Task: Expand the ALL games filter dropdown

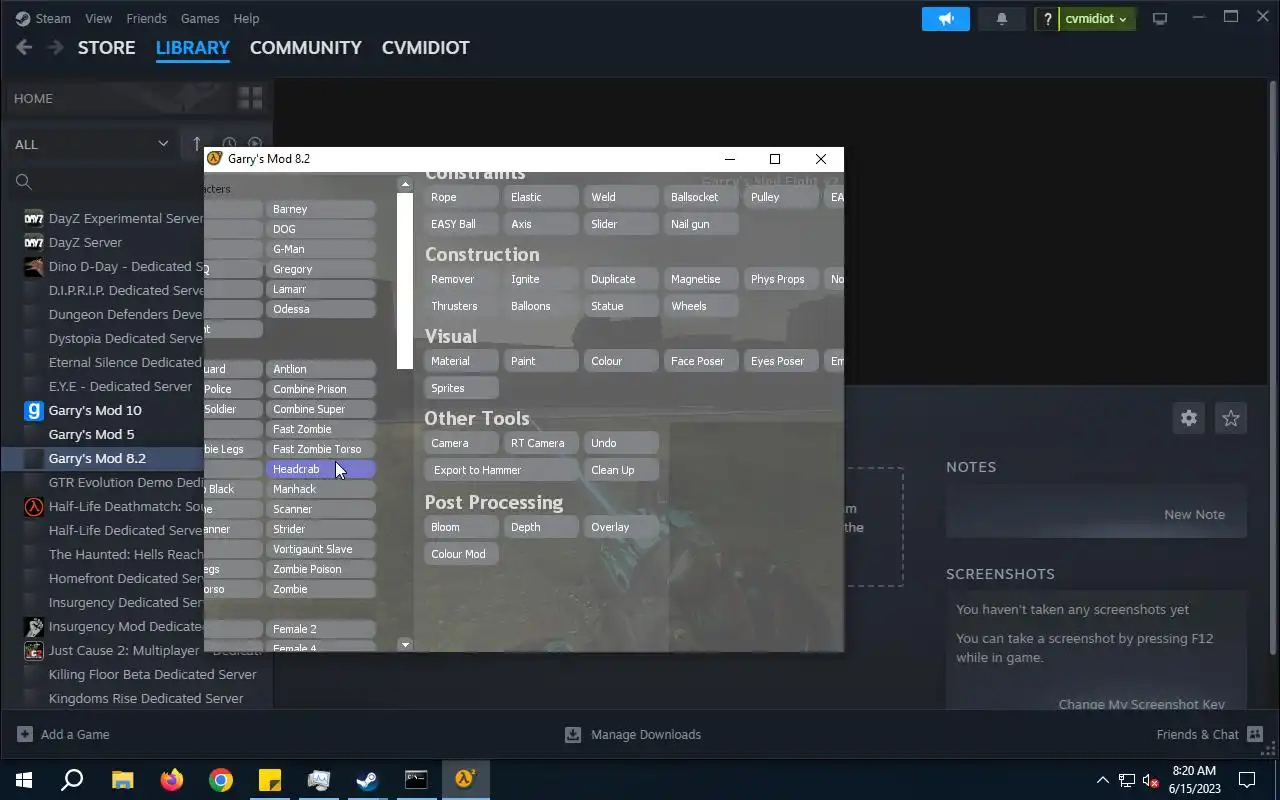Action: (x=91, y=144)
